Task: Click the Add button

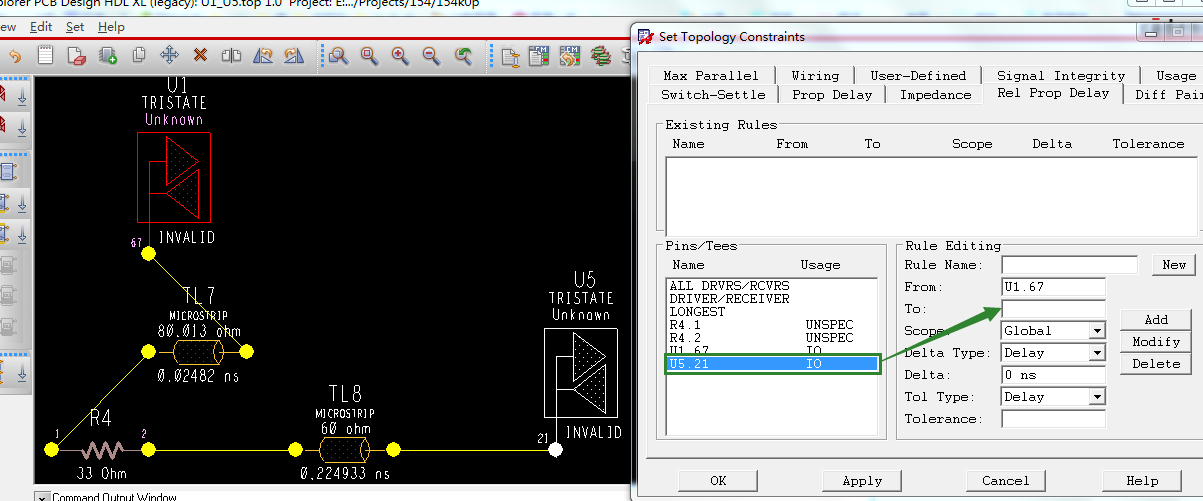Action: [1156, 320]
